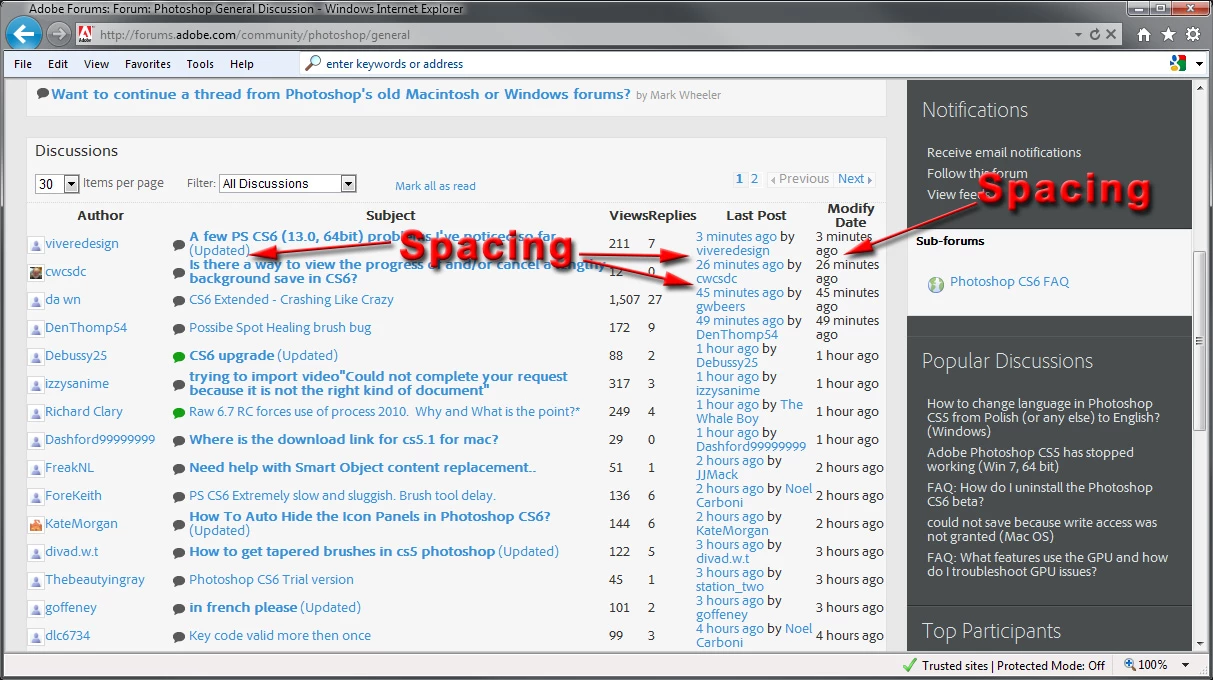Click the Google search provider icon
This screenshot has height=680, width=1213.
pyautogui.click(x=1178, y=63)
